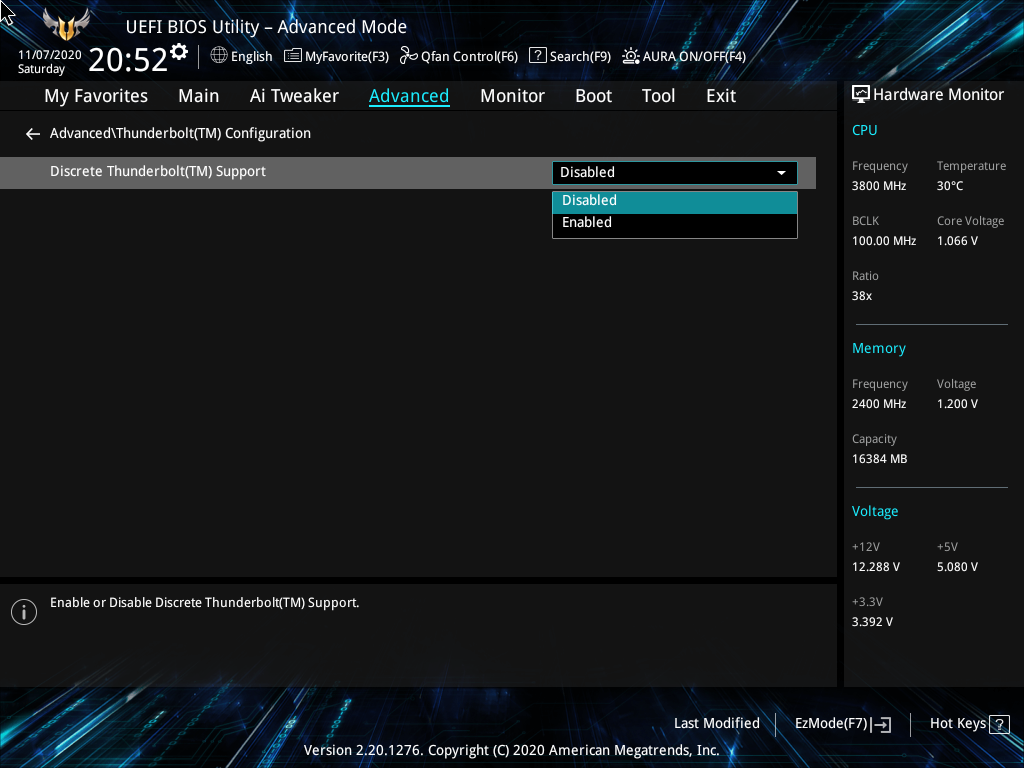Click the Hardware Monitor display icon
1024x768 pixels.
(861, 95)
